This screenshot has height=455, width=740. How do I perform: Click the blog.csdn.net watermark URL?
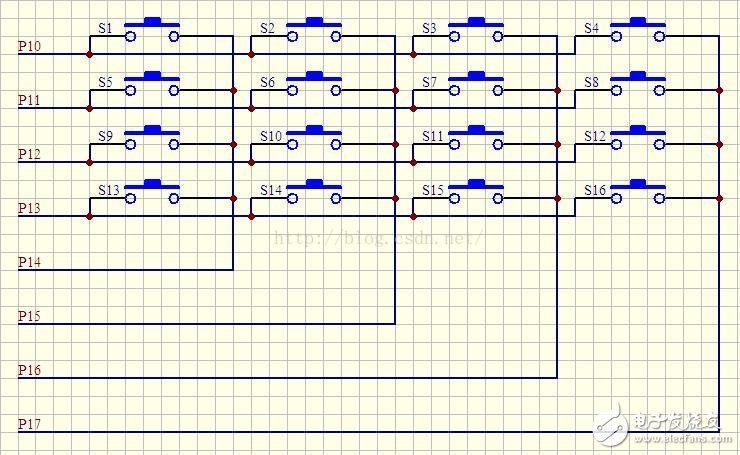[378, 238]
